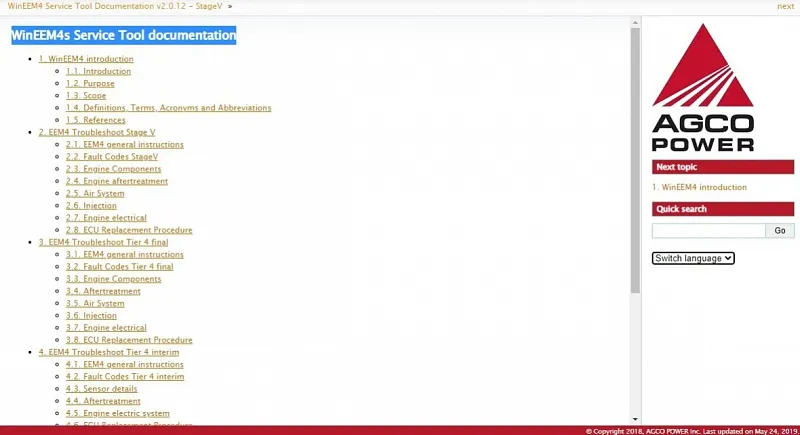This screenshot has height=435, width=800.
Task: Open the Switch language dropdown
Action: [693, 258]
